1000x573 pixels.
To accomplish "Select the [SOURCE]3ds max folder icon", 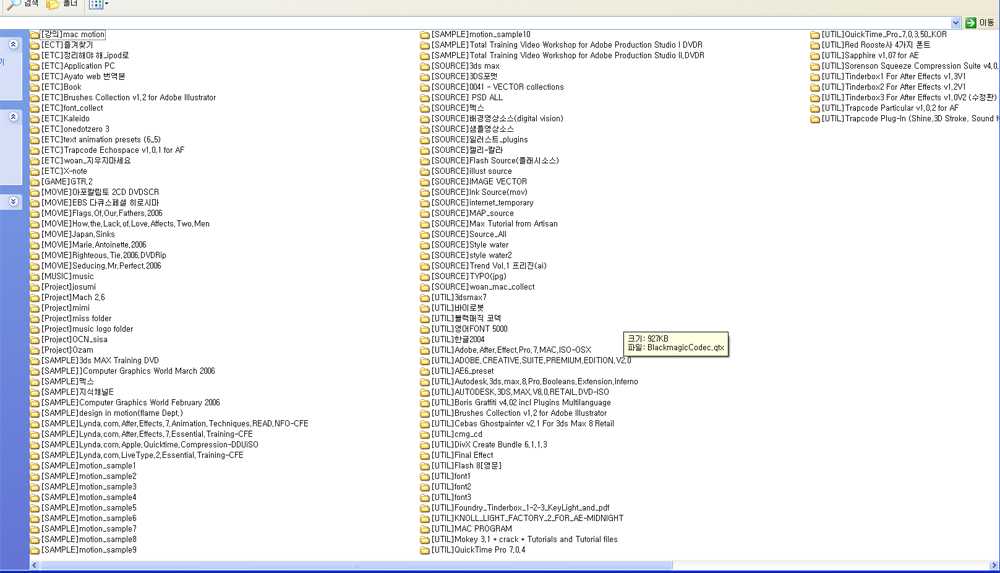I will point(425,66).
